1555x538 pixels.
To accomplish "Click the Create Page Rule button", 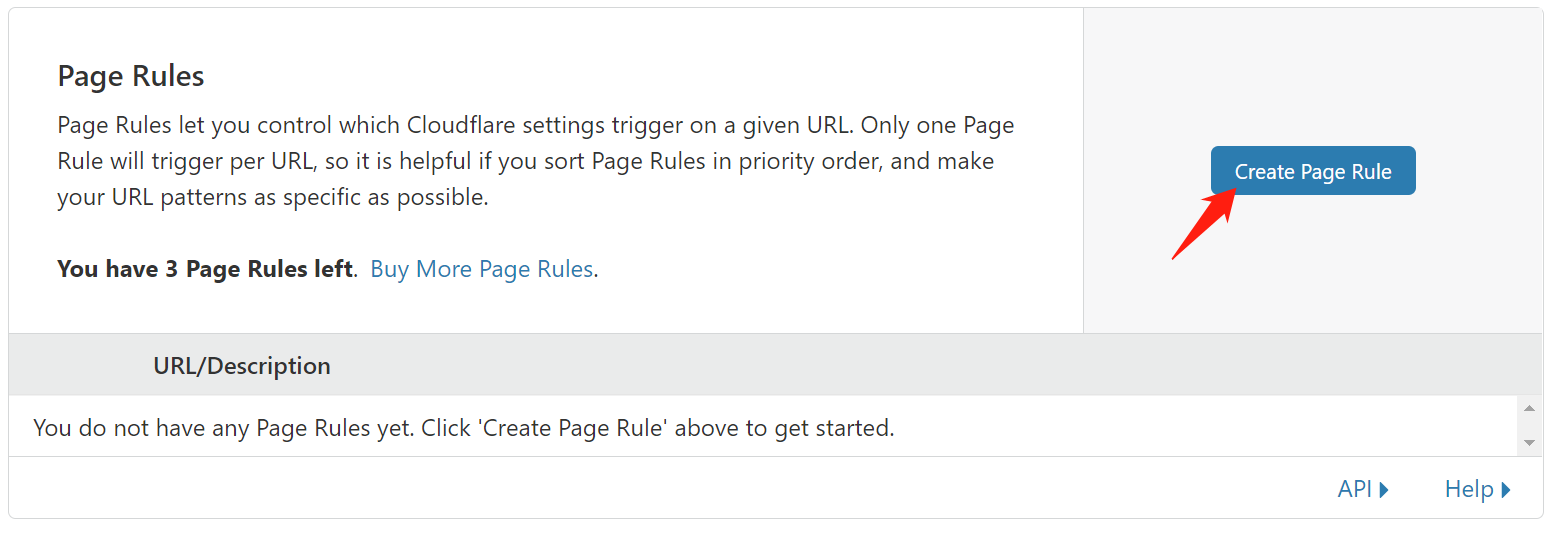I will point(1313,171).
